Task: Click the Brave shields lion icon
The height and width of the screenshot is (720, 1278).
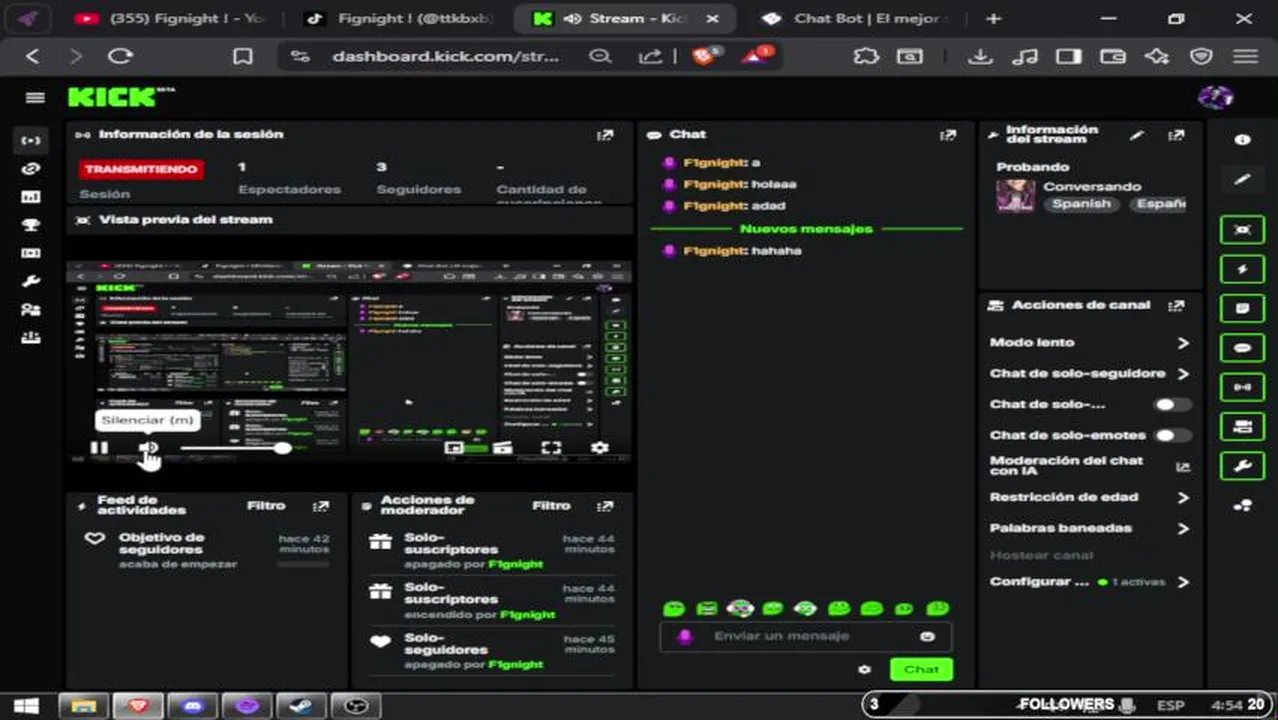Action: point(704,56)
